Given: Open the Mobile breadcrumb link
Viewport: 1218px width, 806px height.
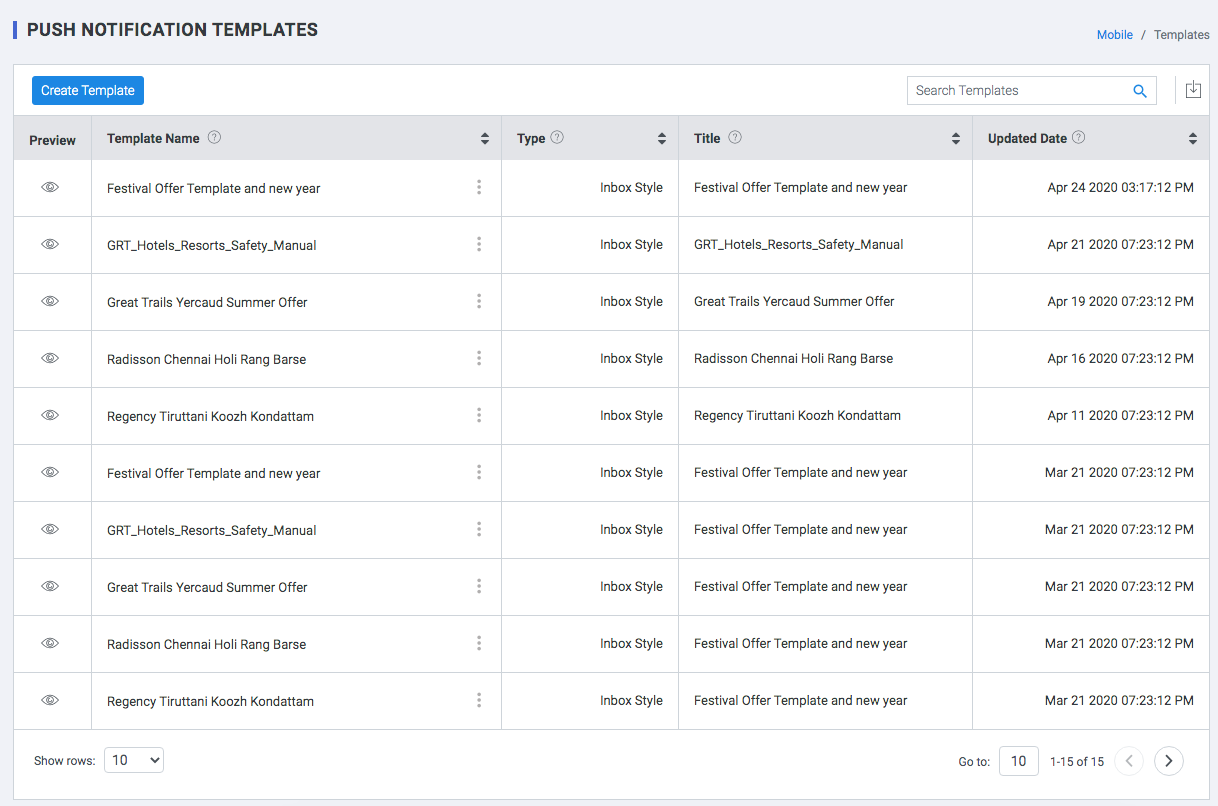Looking at the screenshot, I should 1115,35.
